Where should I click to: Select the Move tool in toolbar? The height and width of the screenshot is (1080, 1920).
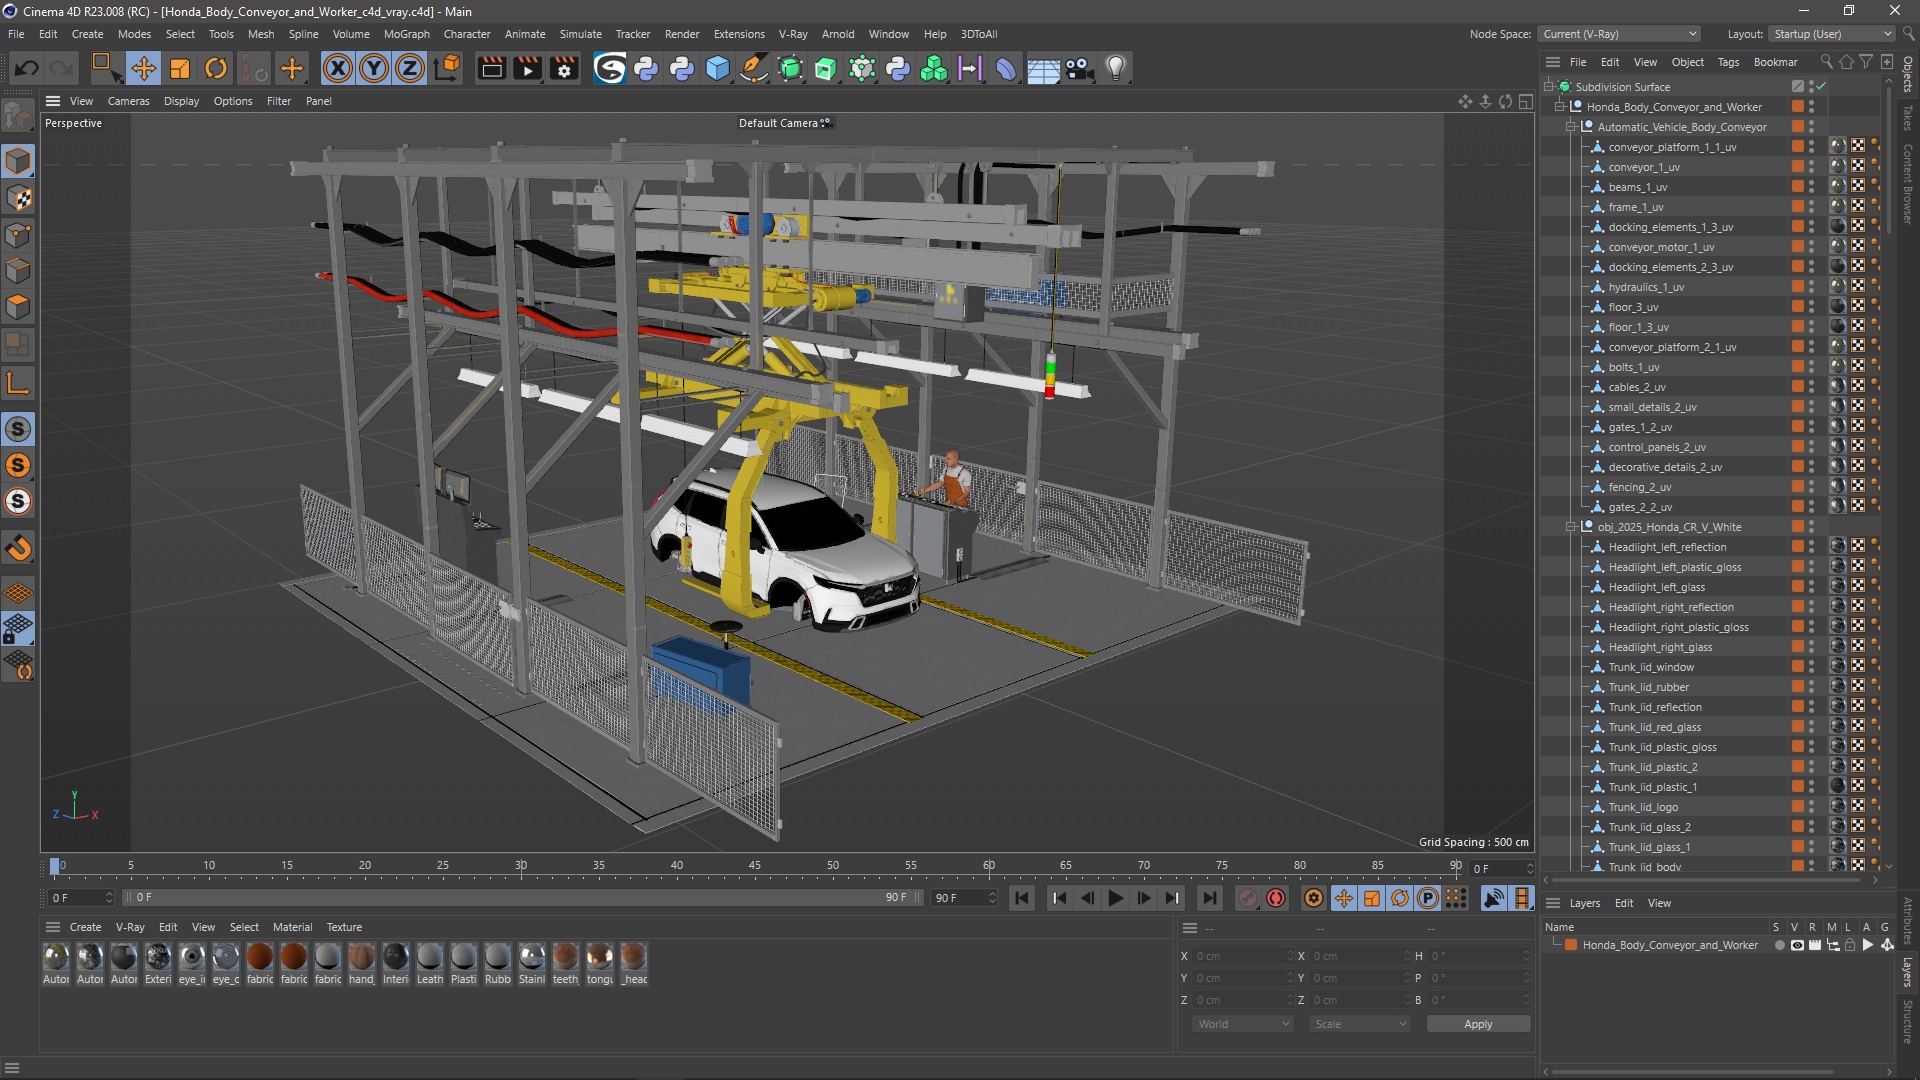point(143,68)
